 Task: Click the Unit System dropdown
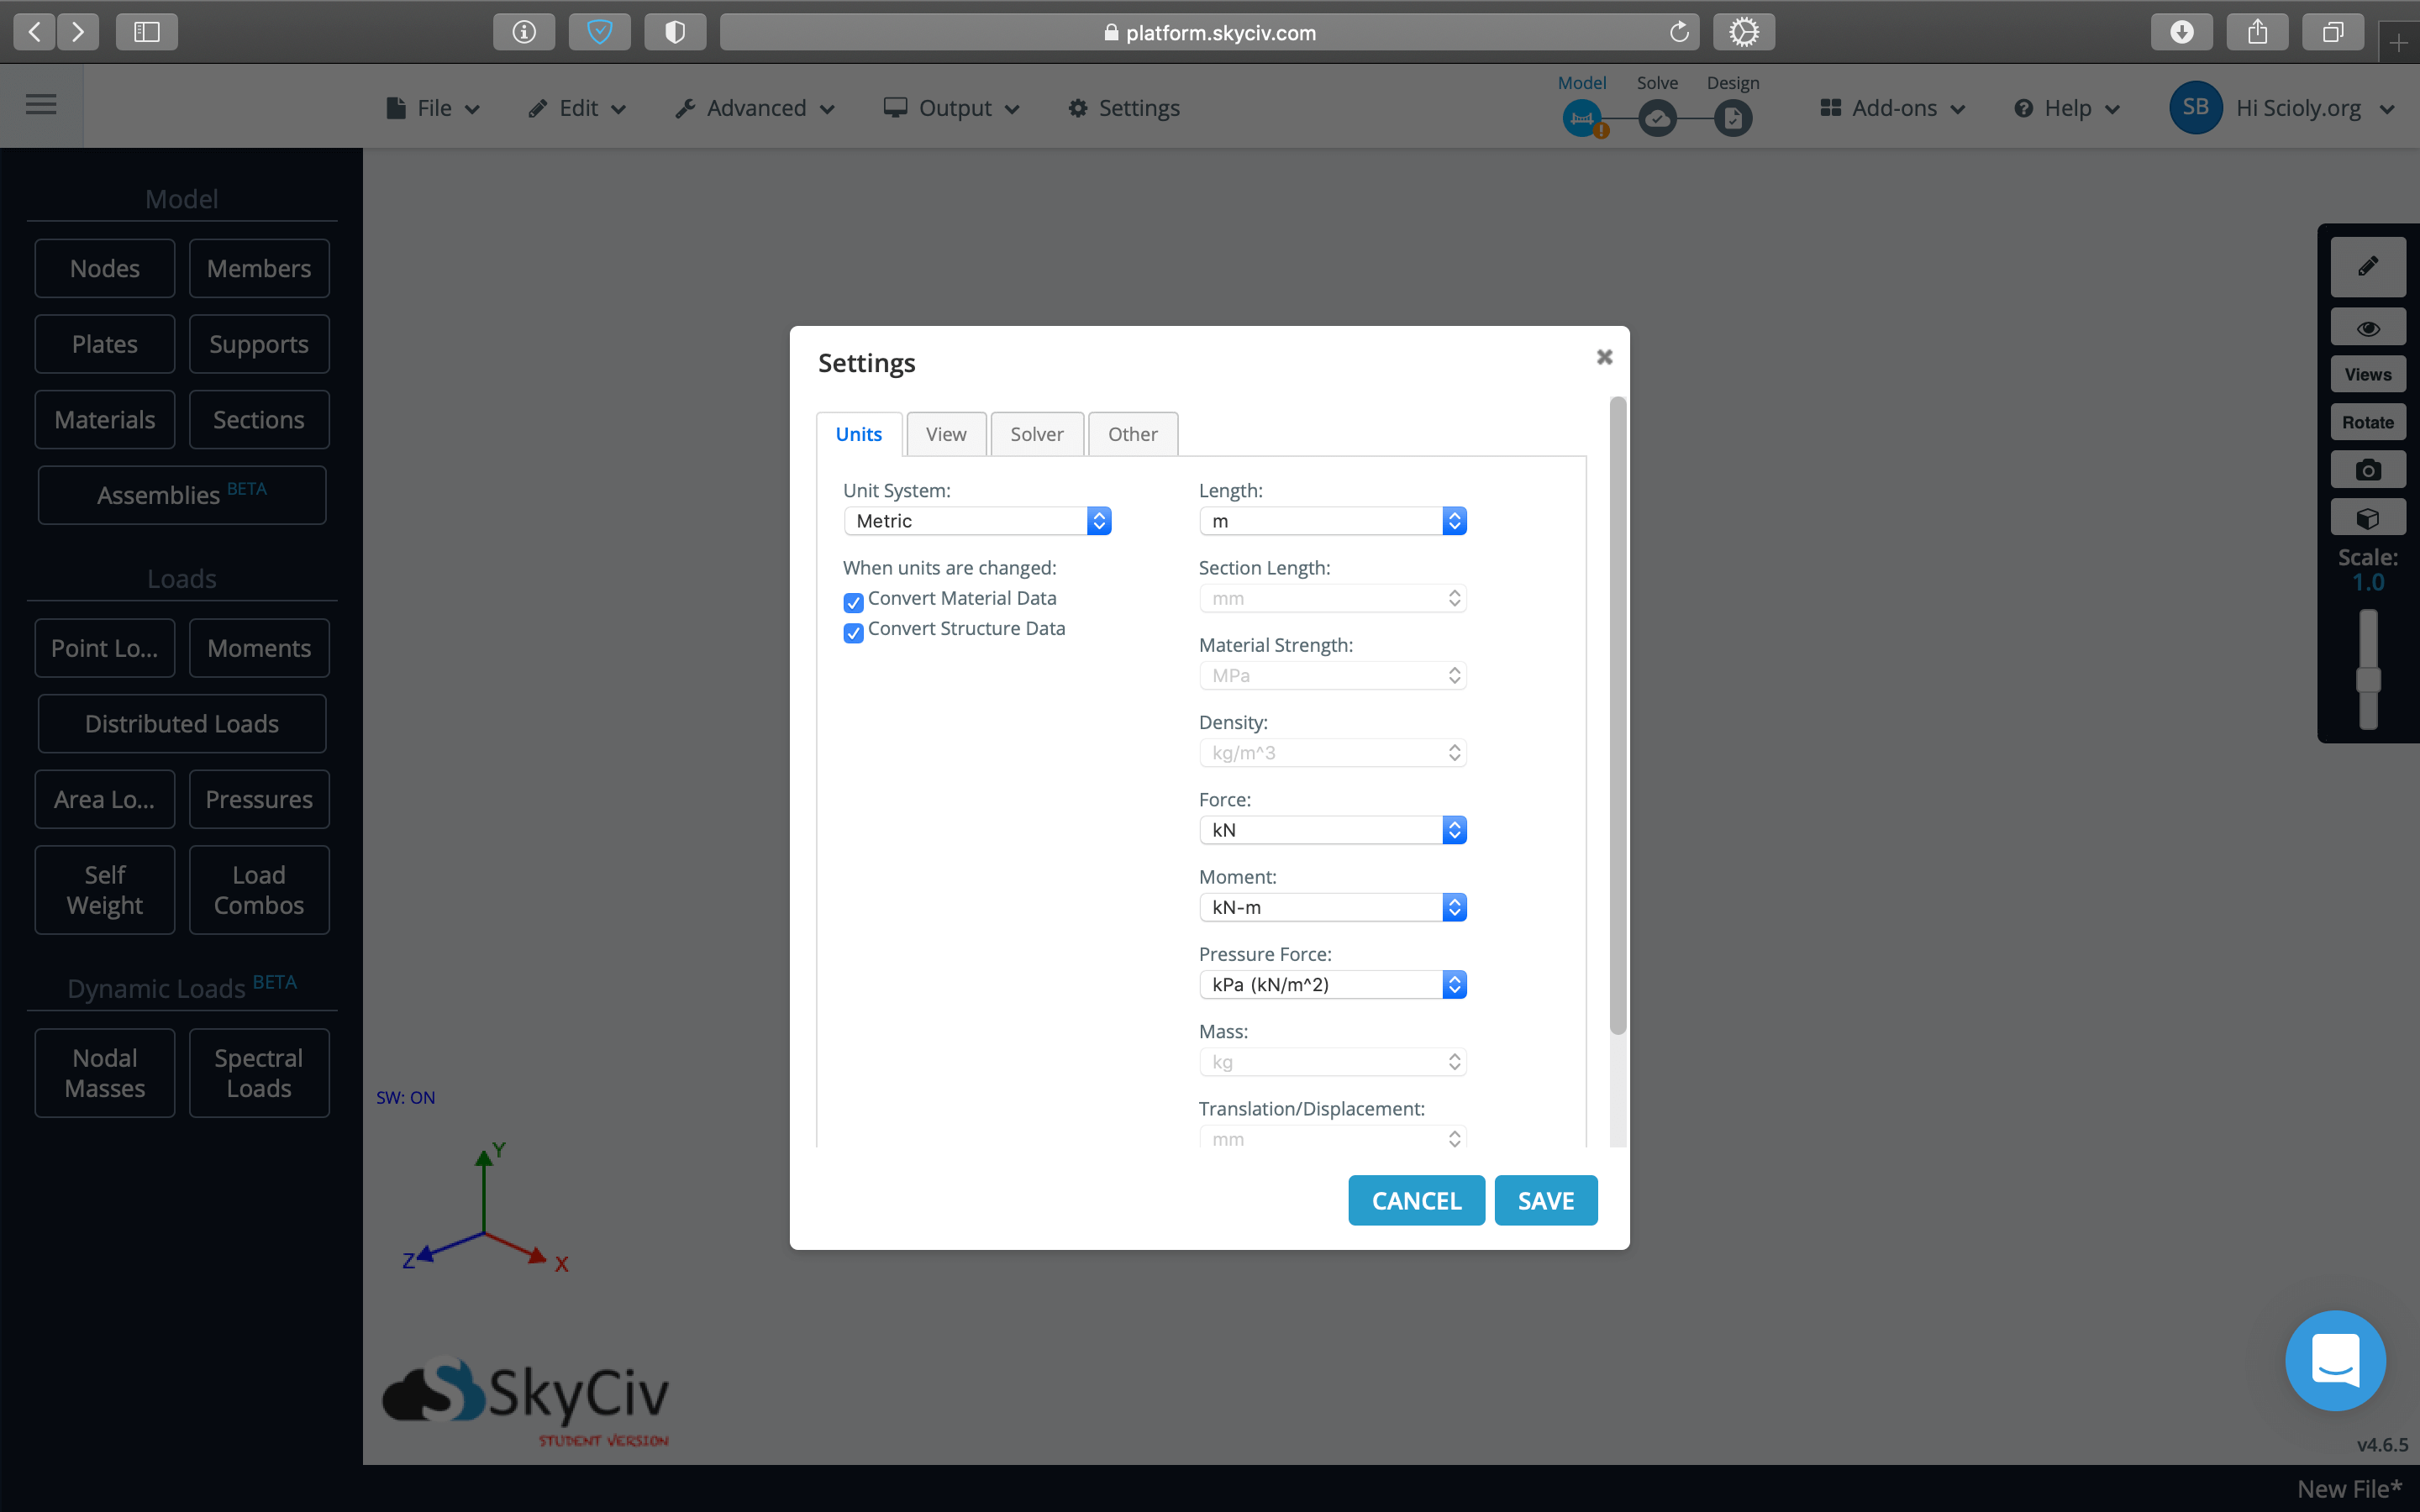click(x=976, y=519)
